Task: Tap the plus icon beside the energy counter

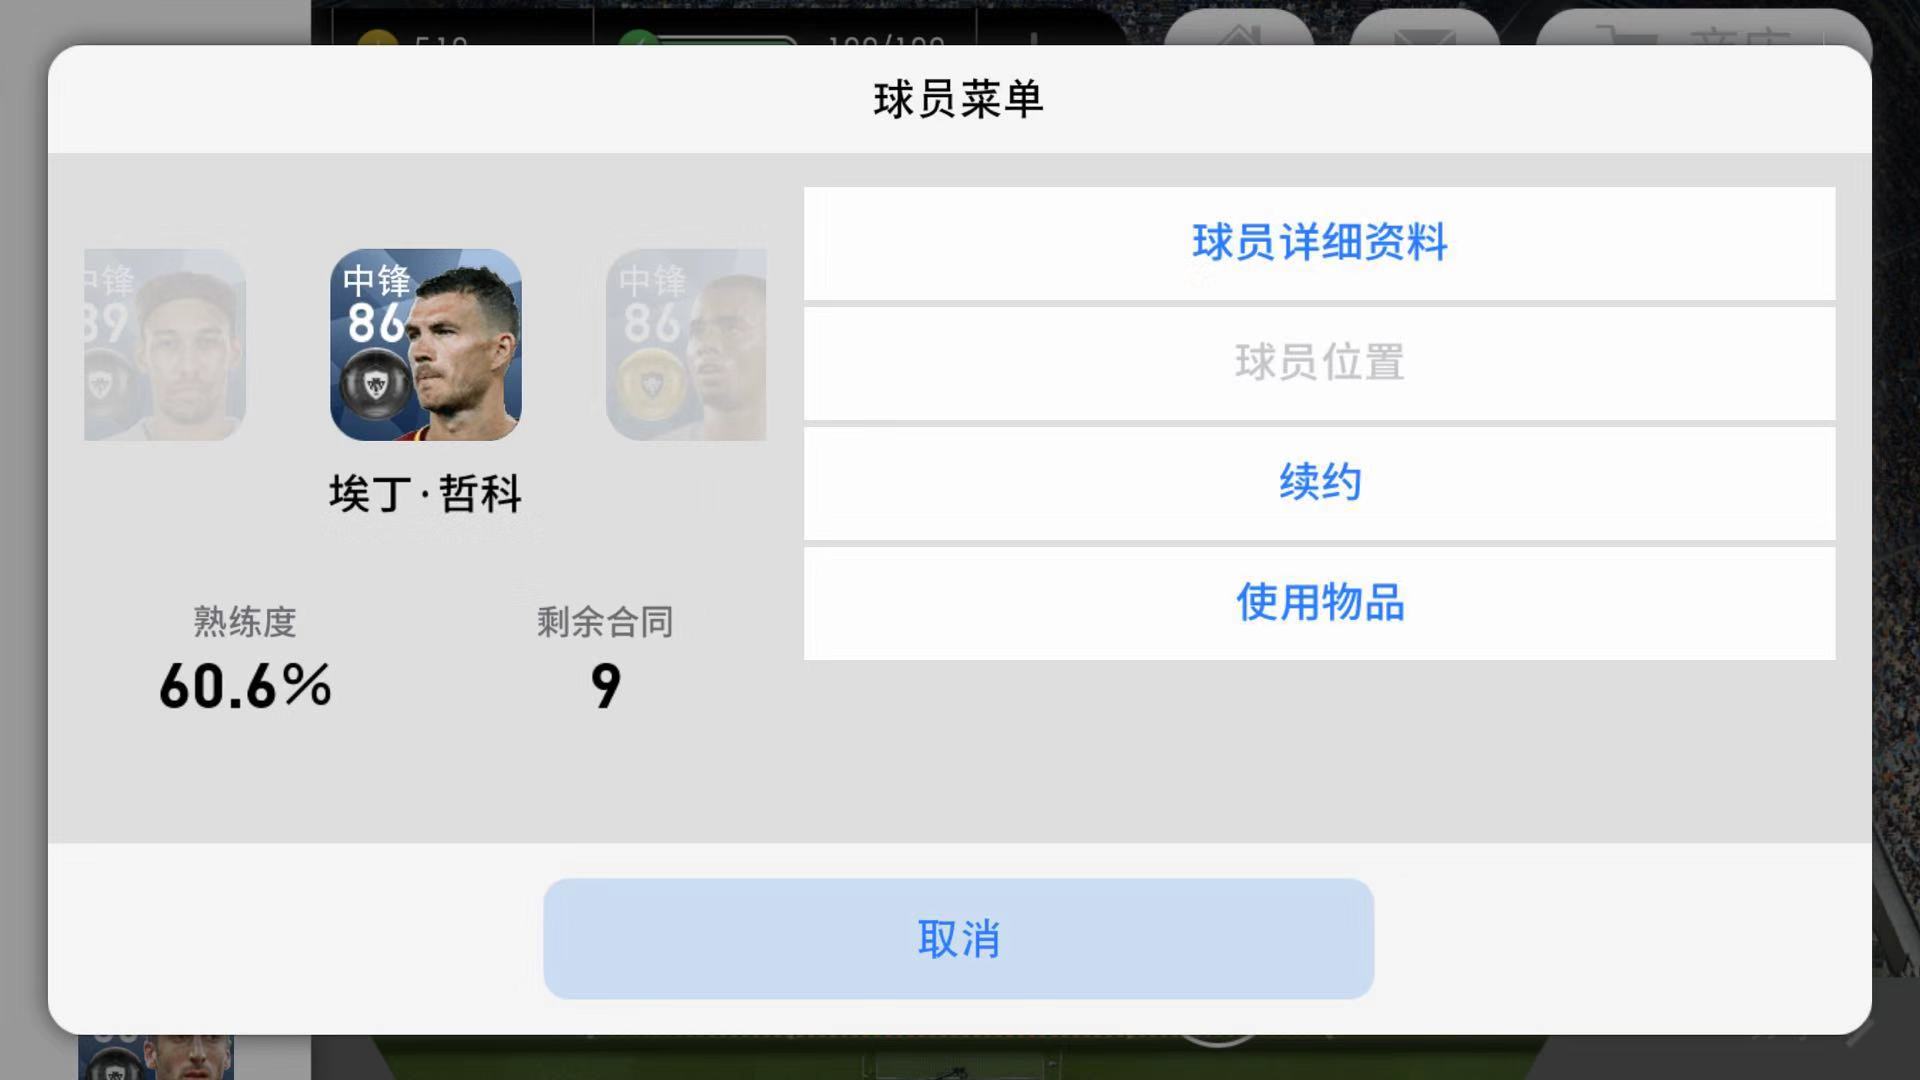Action: click(x=1034, y=38)
